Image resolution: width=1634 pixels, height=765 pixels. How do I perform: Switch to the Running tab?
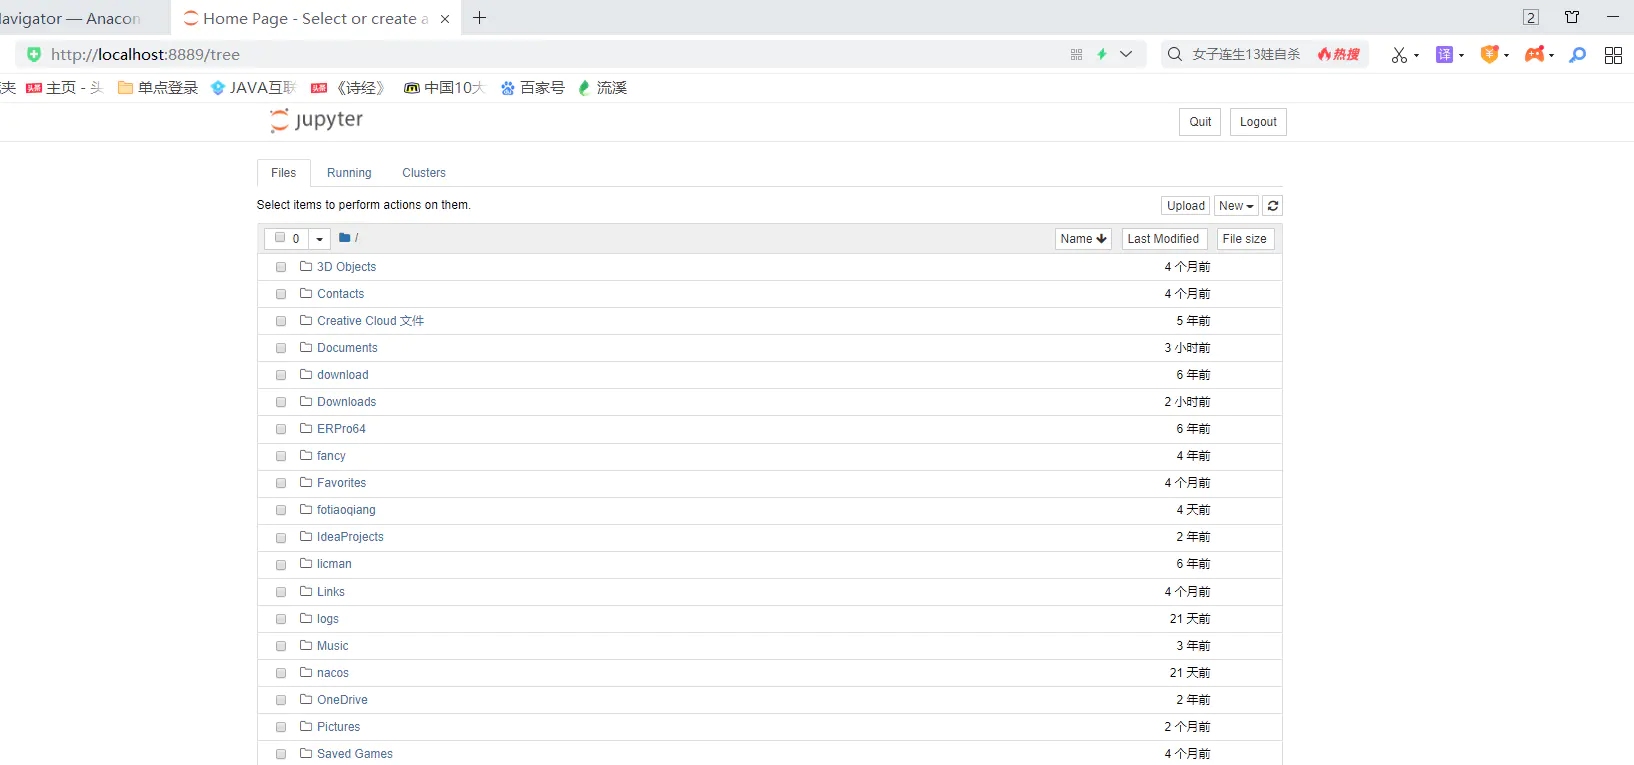[349, 173]
